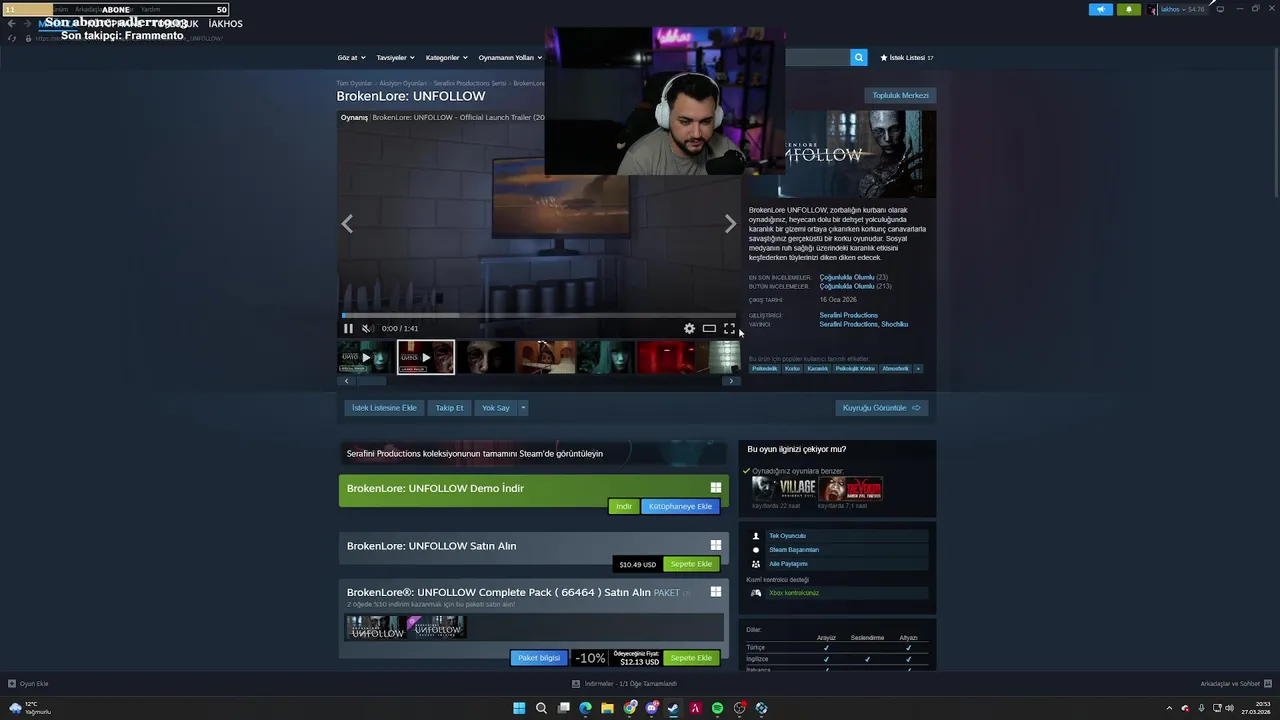Open Kuyruğu Görüntüle queue button

click(881, 408)
